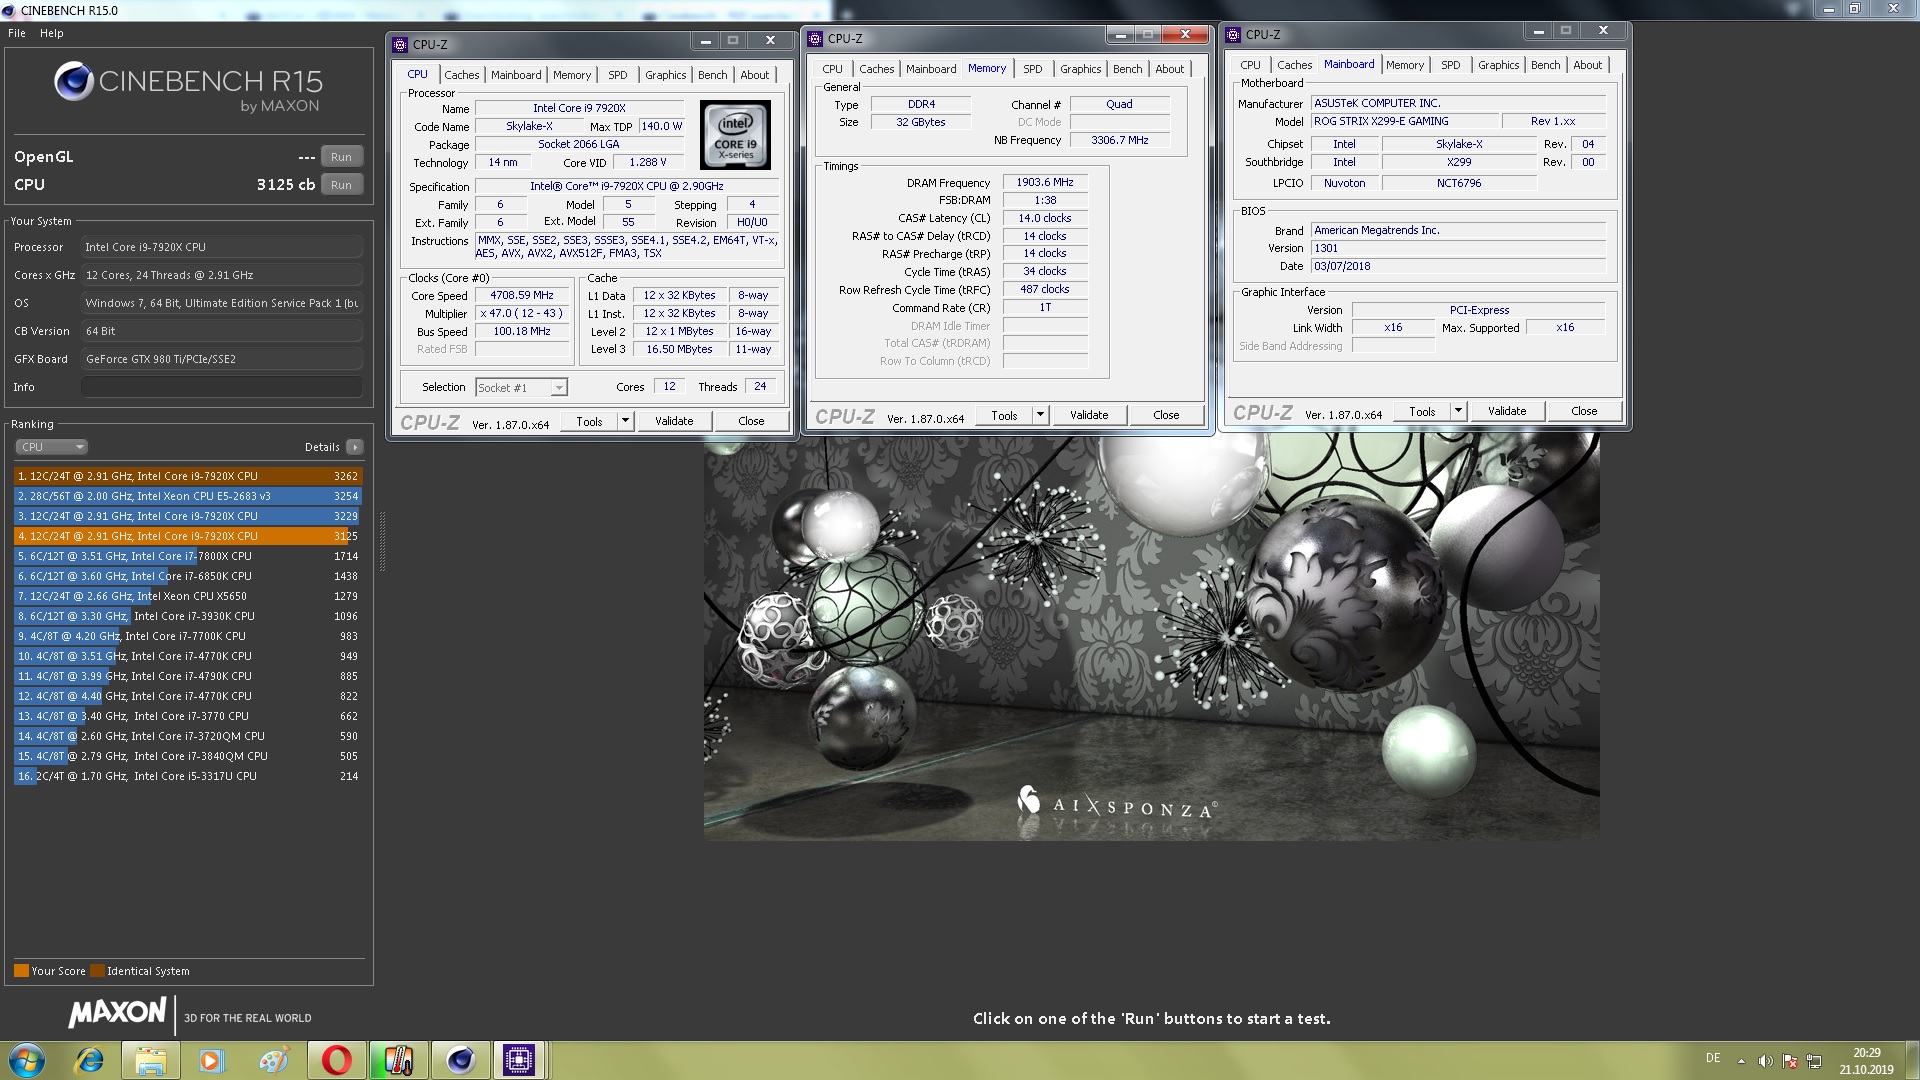Select the Xeon E5-2683 v3 ranking row
Viewport: 1920px width, 1080px height.
188,496
